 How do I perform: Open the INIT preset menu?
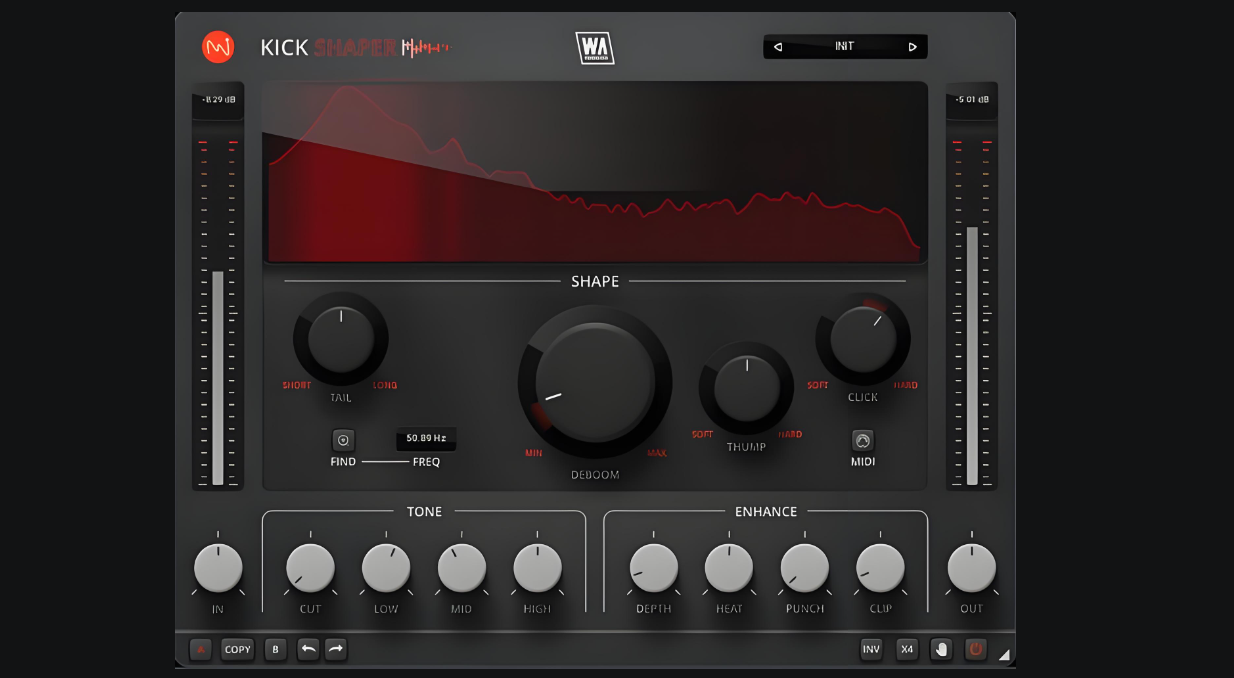[x=845, y=47]
